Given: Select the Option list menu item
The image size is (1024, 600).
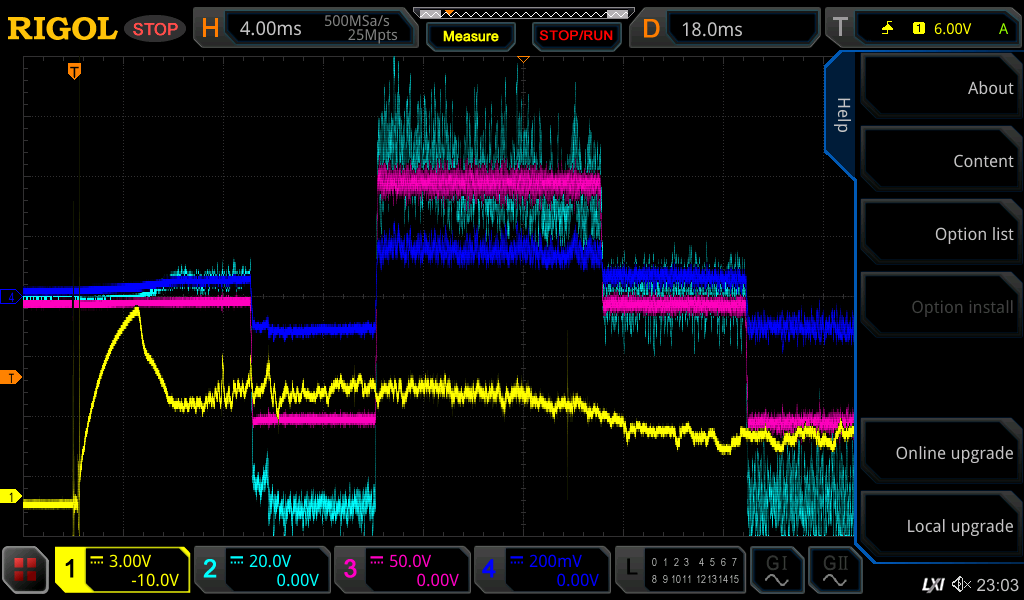Looking at the screenshot, I should point(940,234).
